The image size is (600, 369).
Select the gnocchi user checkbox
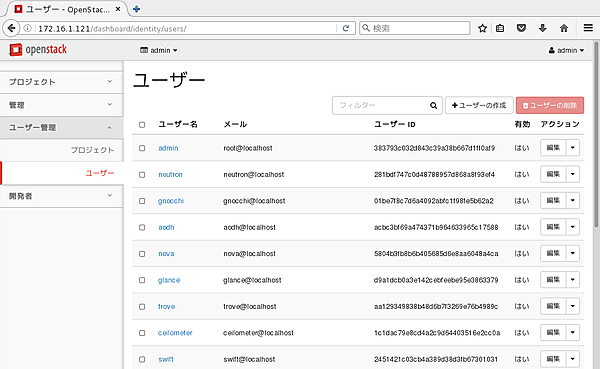(x=142, y=201)
